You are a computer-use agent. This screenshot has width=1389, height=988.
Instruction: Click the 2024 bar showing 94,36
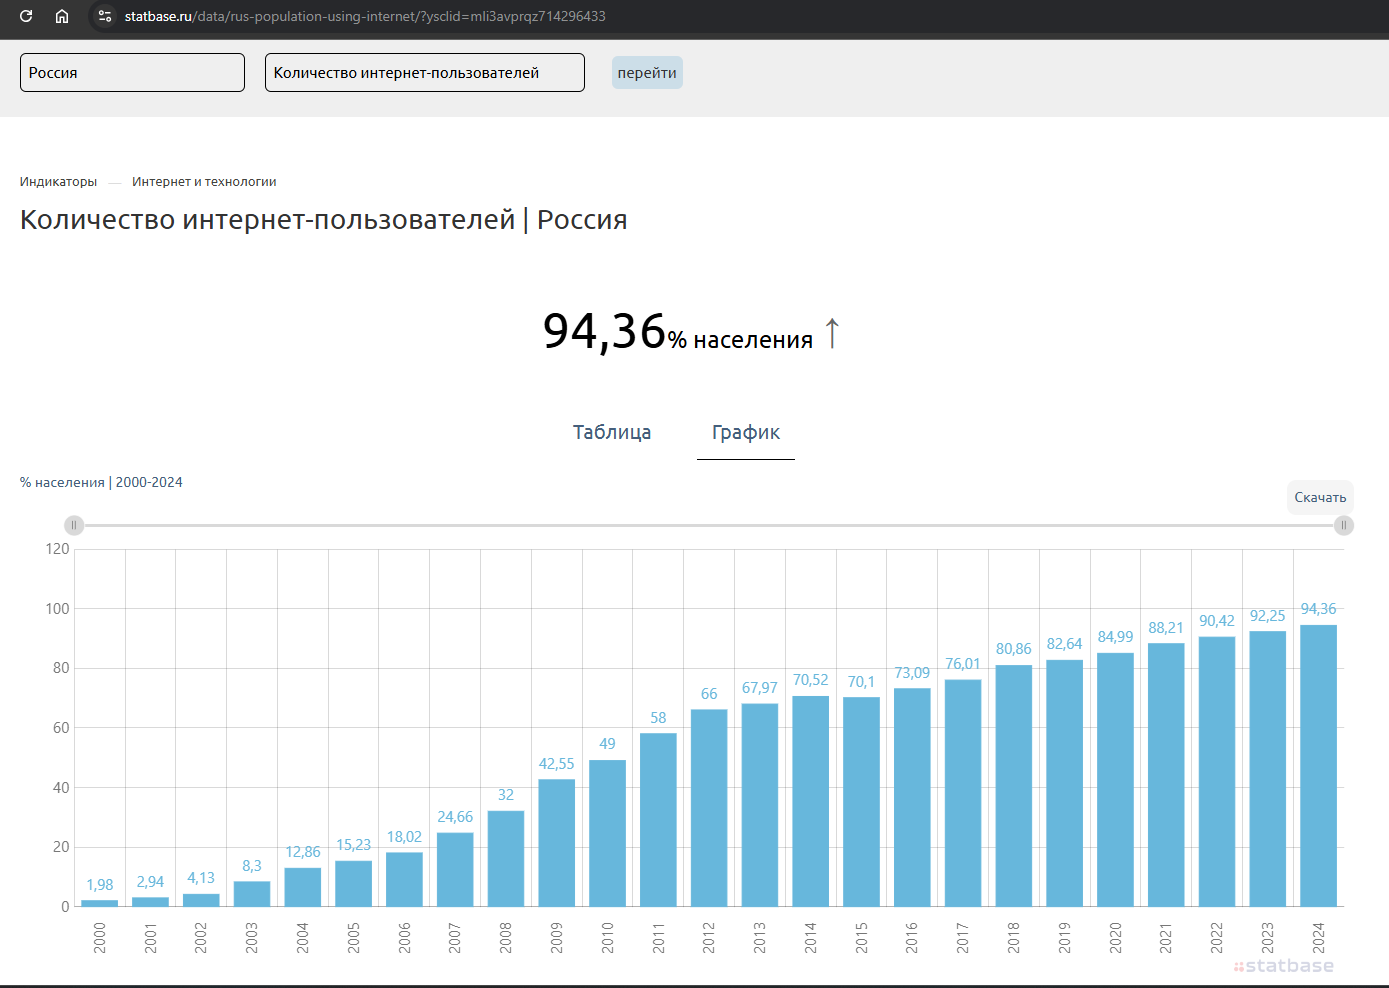pos(1318,765)
